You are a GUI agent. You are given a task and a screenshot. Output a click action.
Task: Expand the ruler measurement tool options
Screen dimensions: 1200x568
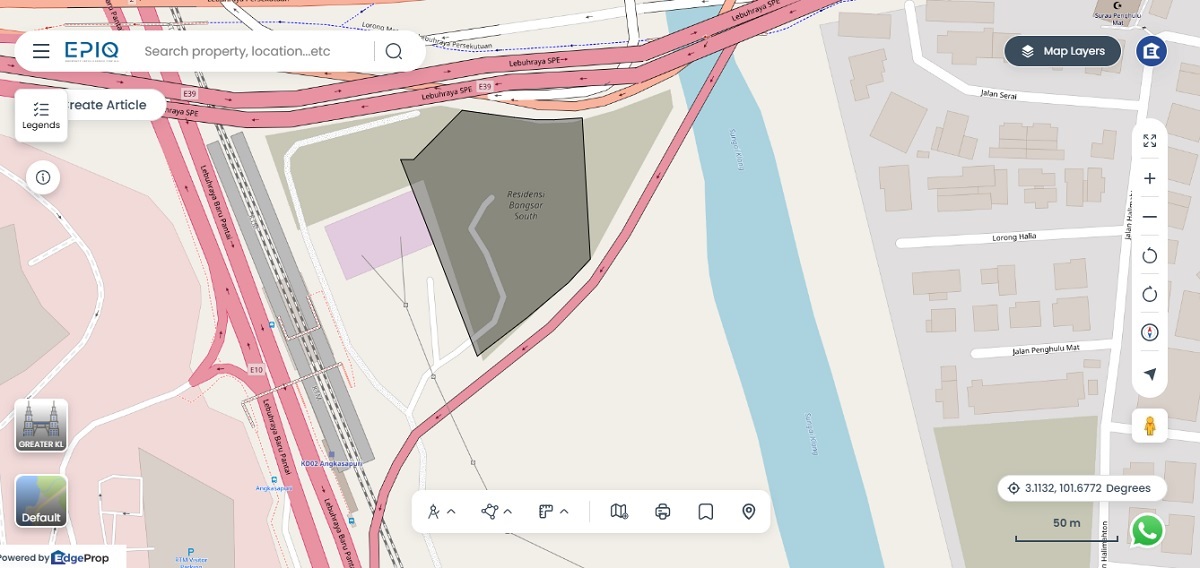coord(553,512)
